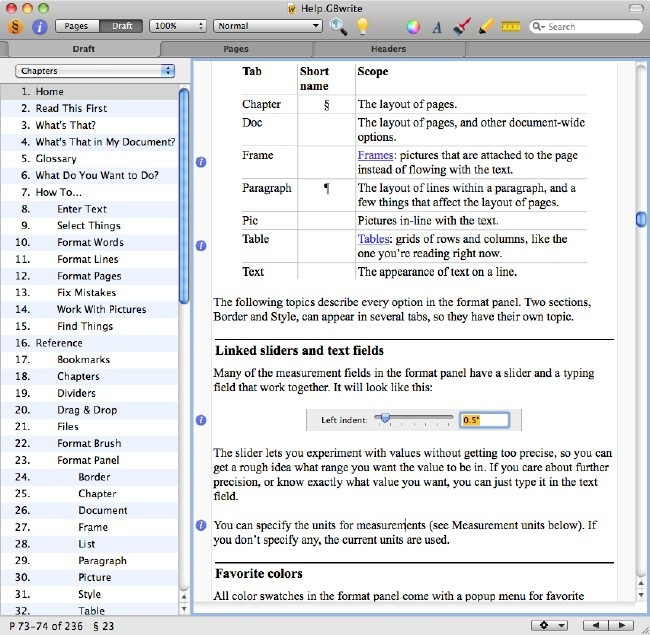Click the Left indent slider image
Image resolution: width=650 pixels, height=635 pixels.
(x=414, y=420)
